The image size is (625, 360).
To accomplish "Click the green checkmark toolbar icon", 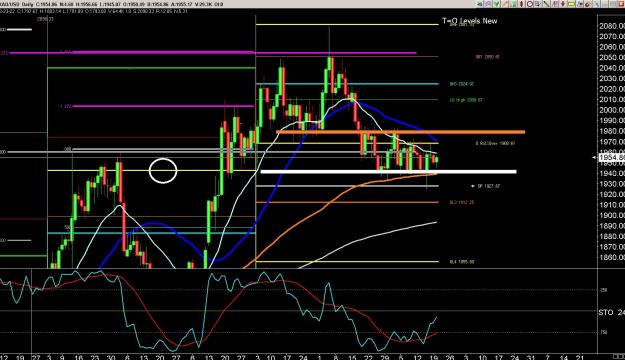I will tap(497, 4).
